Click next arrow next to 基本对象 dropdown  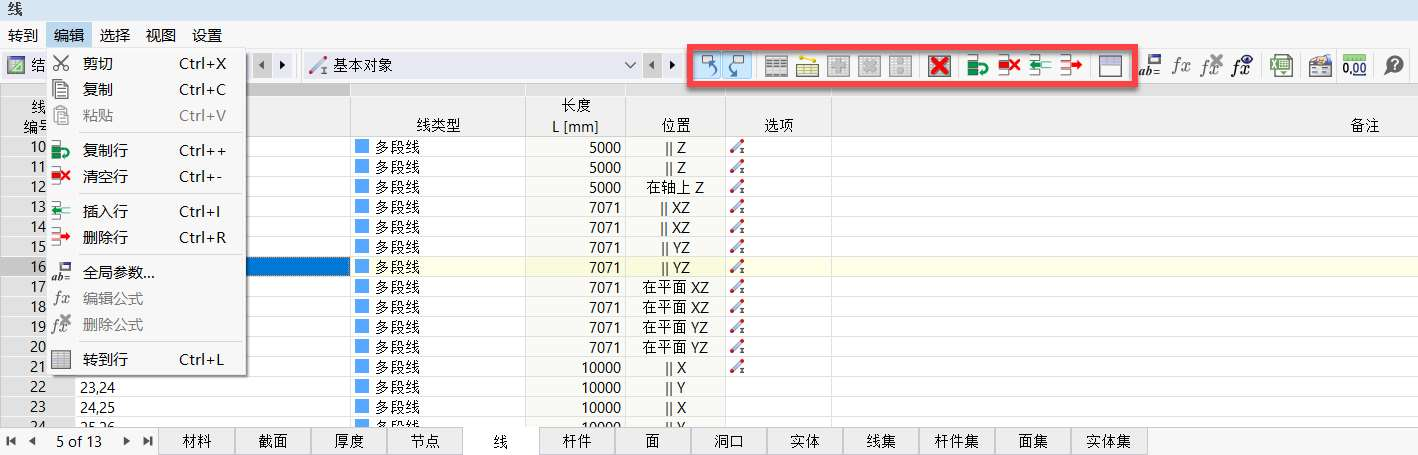coord(671,66)
